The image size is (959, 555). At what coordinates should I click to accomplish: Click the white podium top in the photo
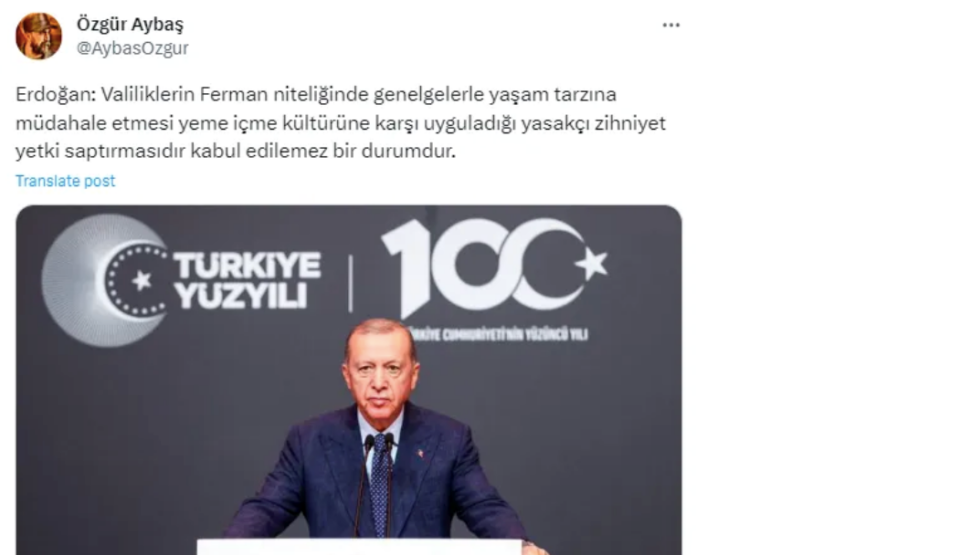tap(361, 547)
